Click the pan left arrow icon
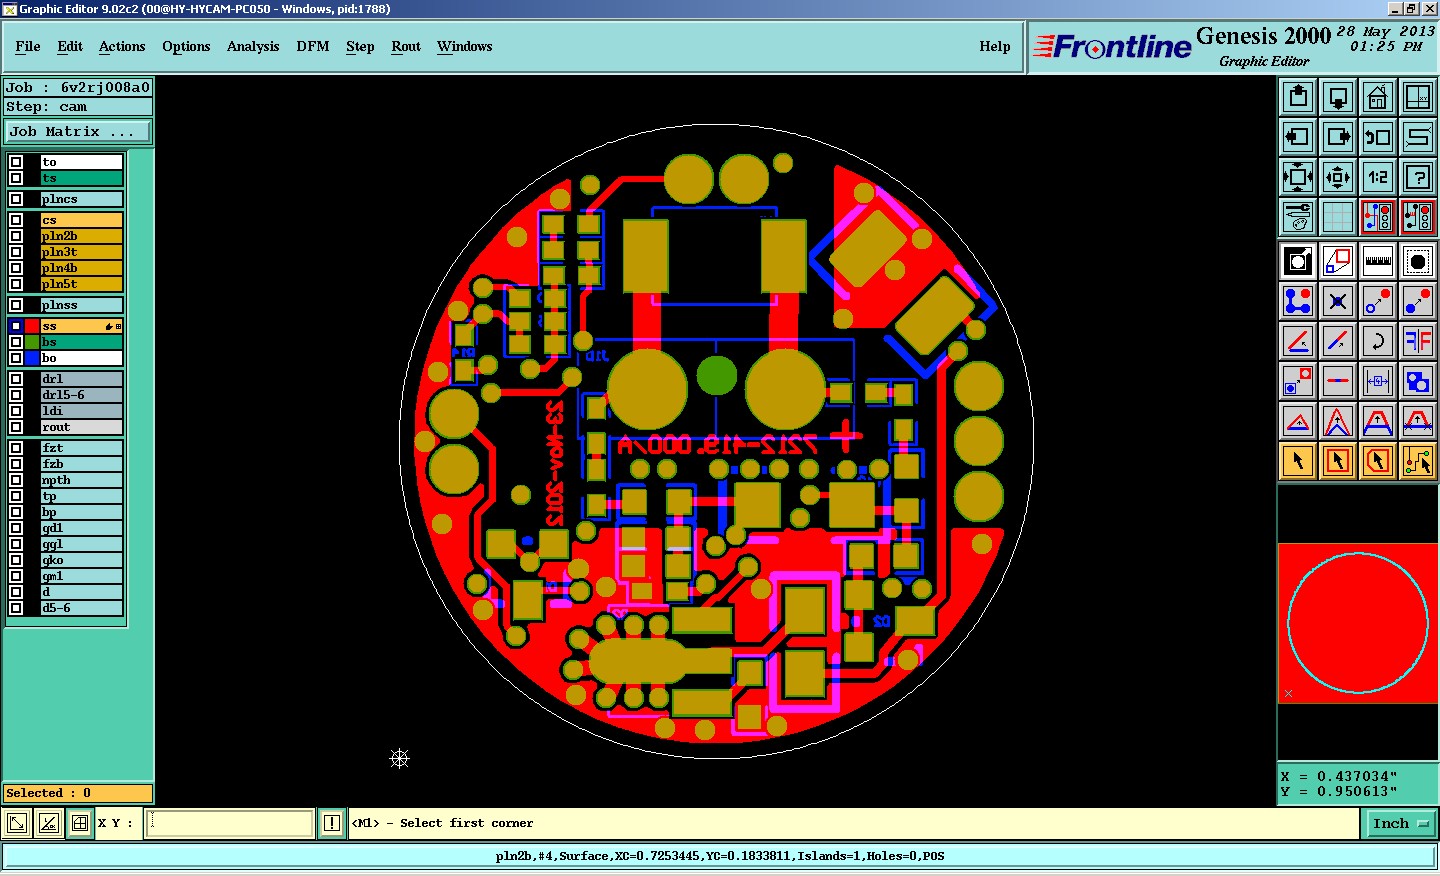This screenshot has width=1440, height=876. click(1298, 137)
